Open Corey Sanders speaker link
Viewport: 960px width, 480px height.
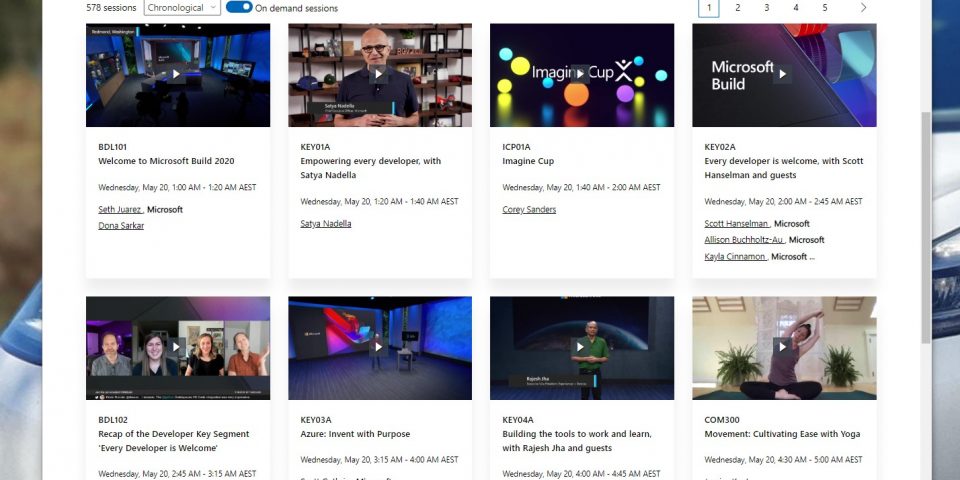(x=529, y=209)
